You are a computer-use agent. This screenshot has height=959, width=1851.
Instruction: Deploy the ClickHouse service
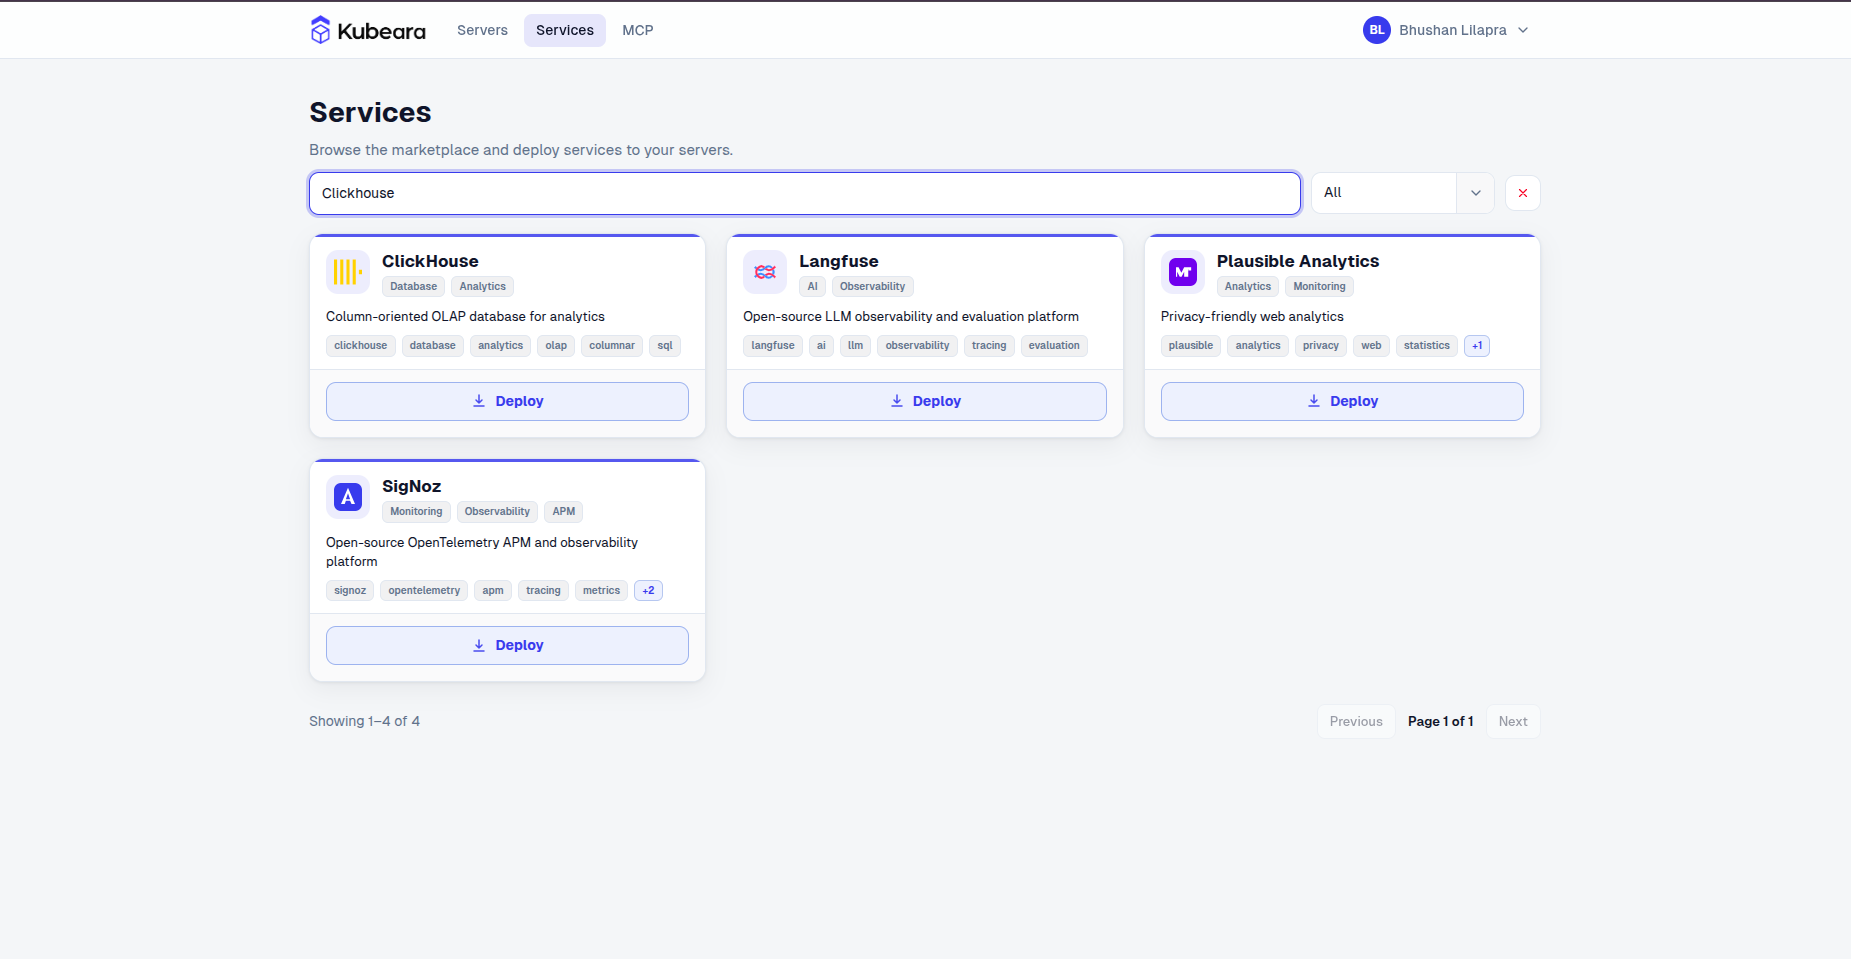[x=507, y=401]
